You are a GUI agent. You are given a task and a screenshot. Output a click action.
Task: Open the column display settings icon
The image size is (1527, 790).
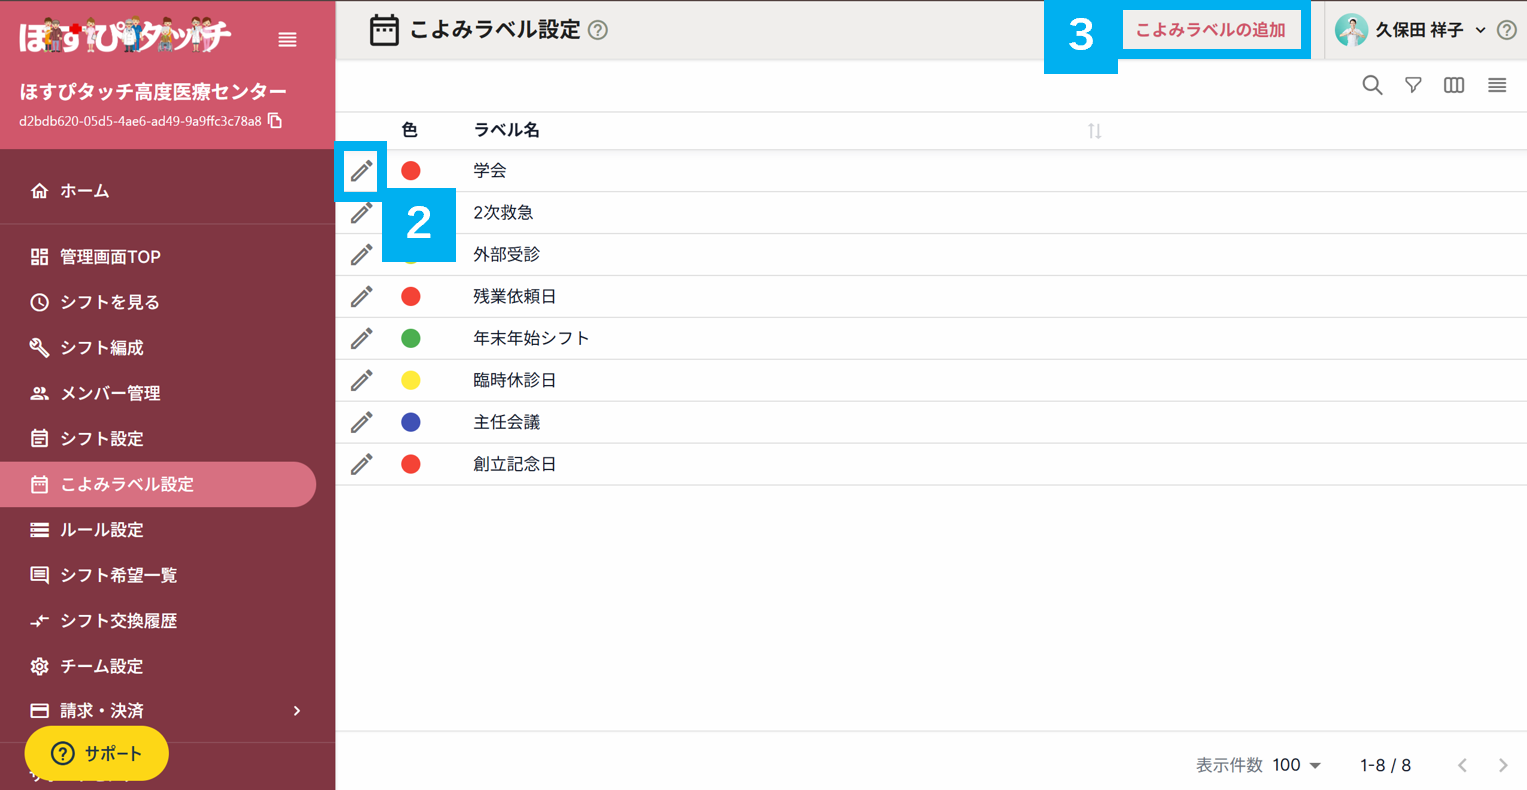coord(1454,86)
